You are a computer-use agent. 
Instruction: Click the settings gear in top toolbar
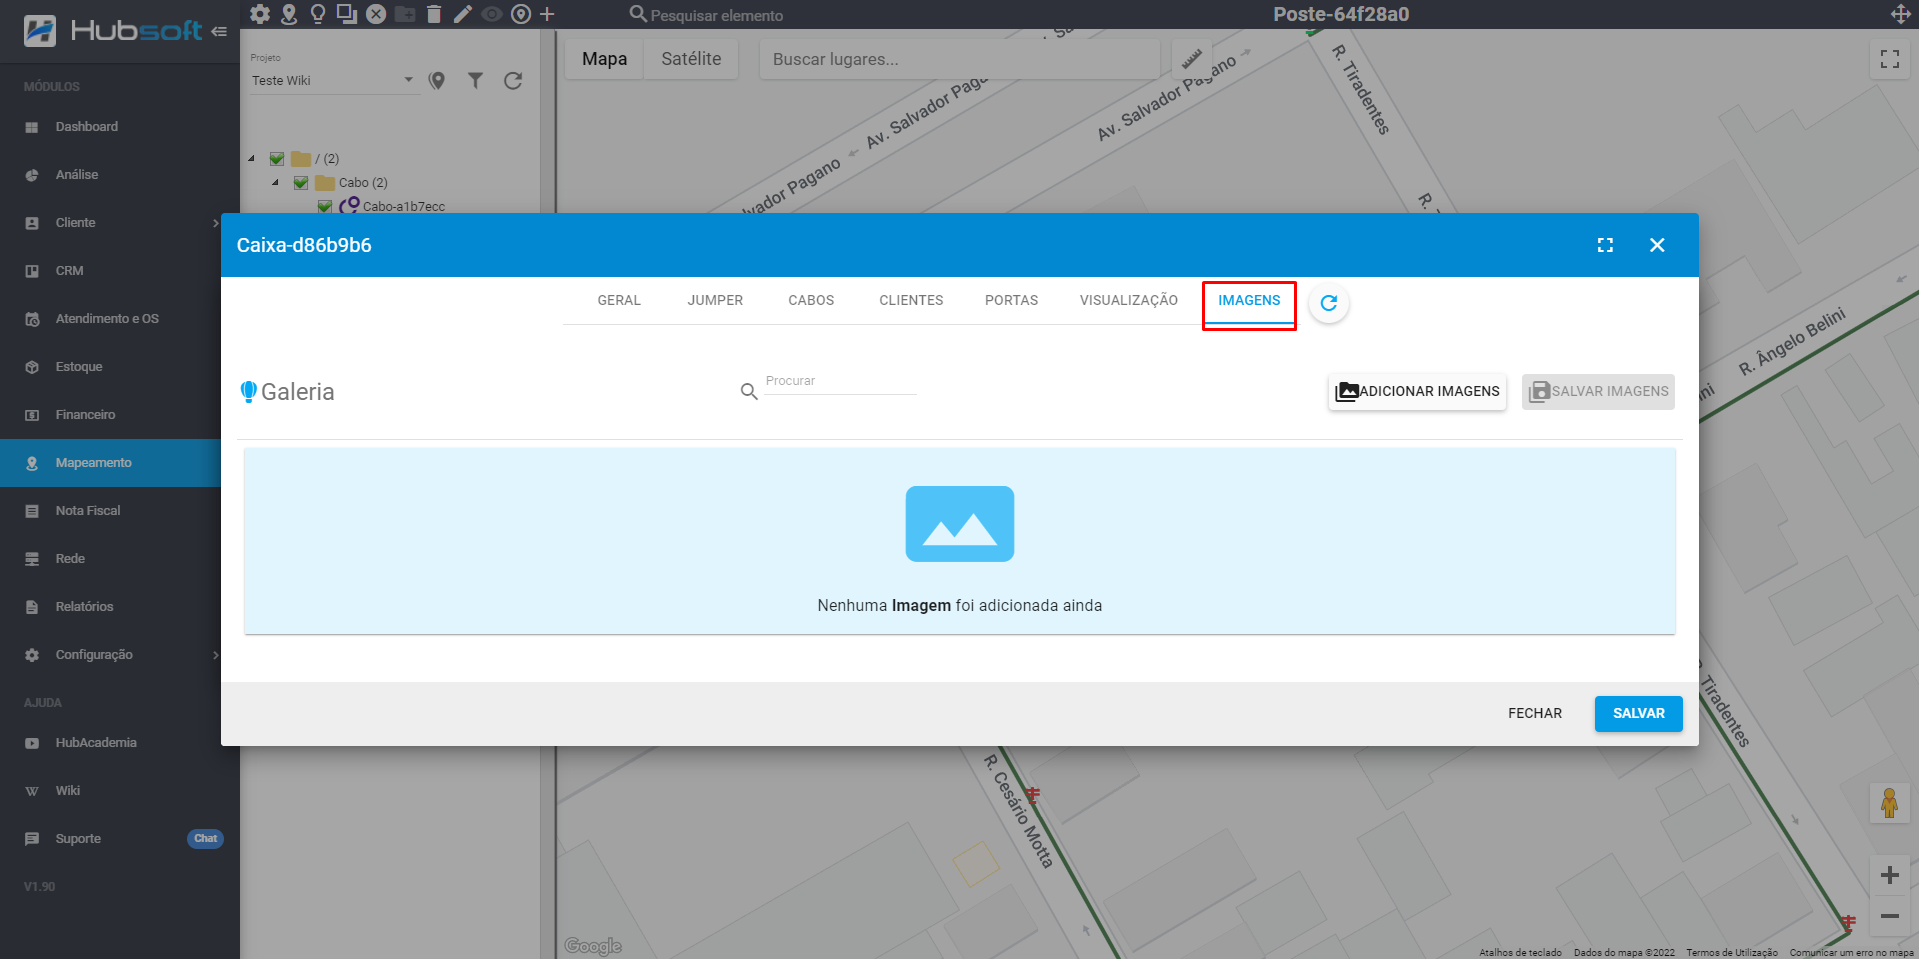coord(260,14)
